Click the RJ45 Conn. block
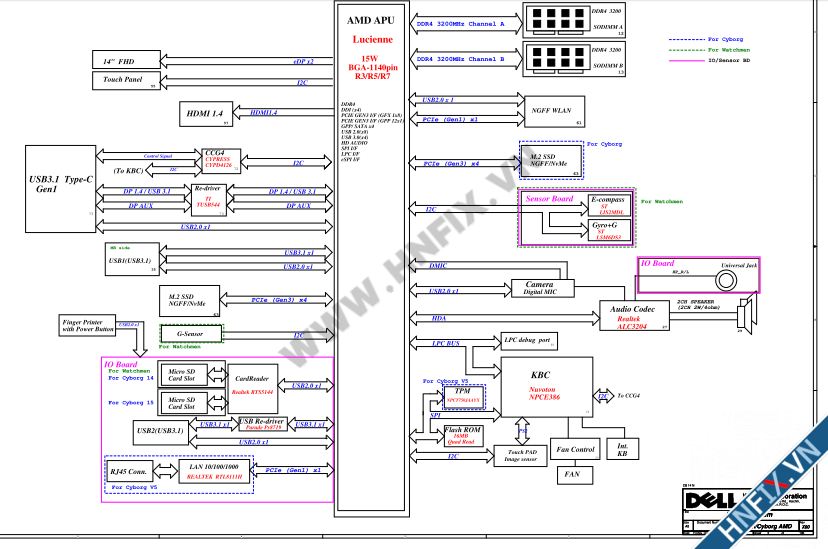This screenshot has height=549, width=828. pos(128,471)
